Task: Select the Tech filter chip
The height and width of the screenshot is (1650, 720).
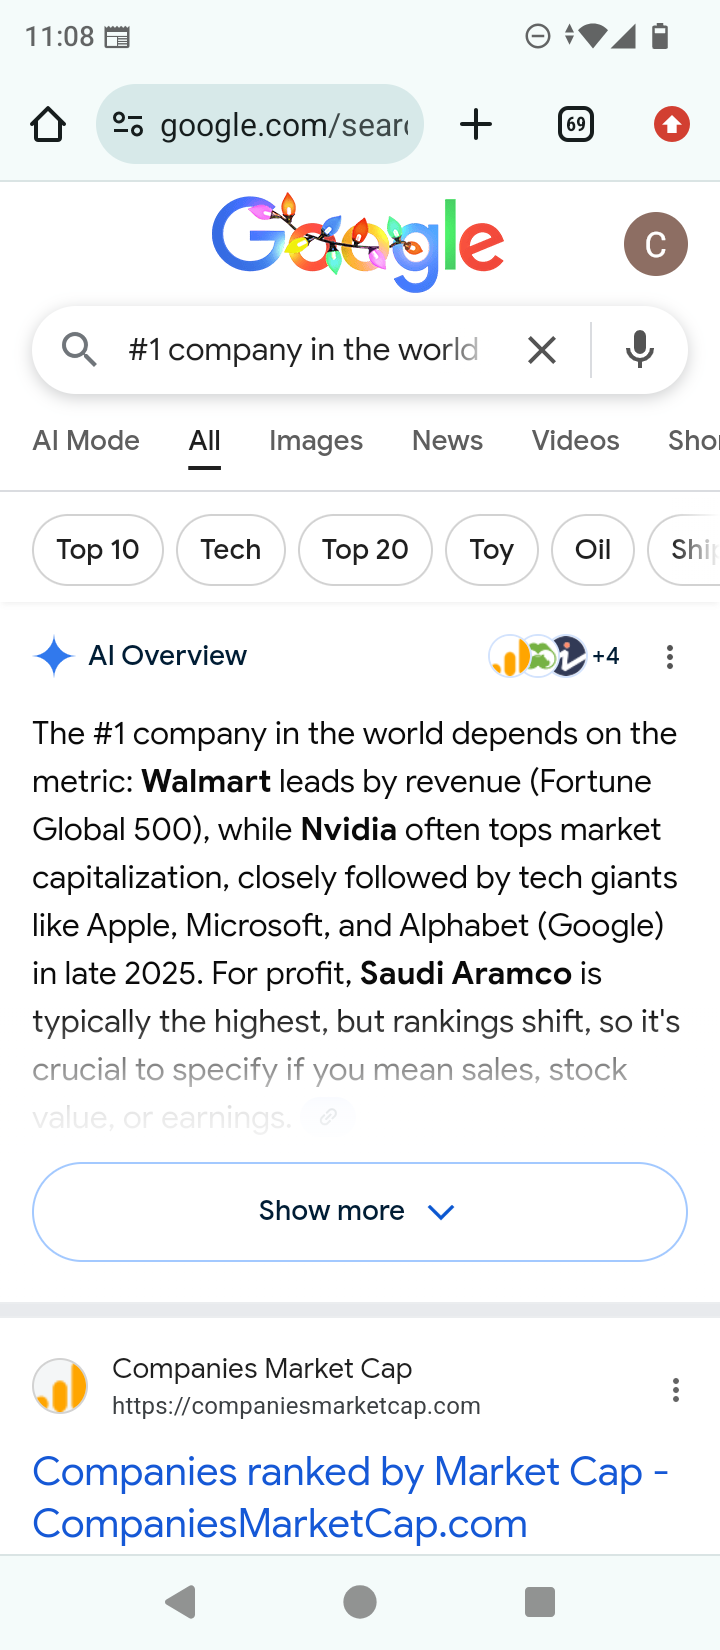Action: coord(230,549)
